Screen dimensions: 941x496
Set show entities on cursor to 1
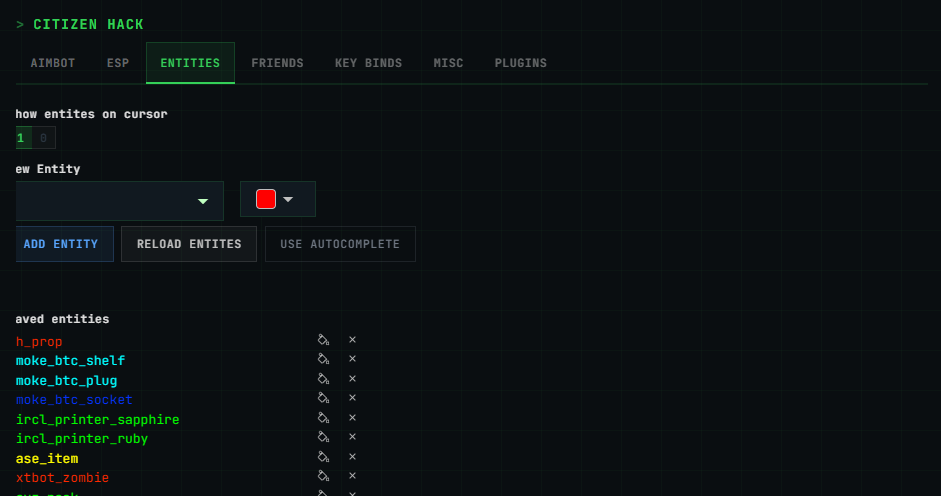tap(21, 138)
